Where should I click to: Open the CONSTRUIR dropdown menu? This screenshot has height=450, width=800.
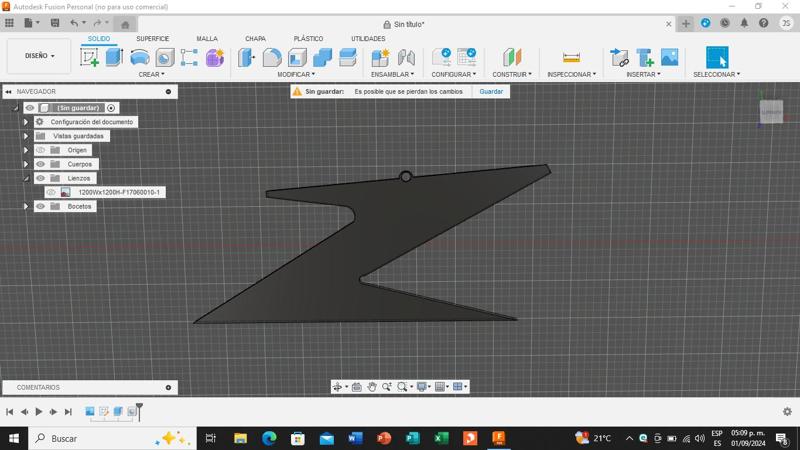[x=512, y=74]
